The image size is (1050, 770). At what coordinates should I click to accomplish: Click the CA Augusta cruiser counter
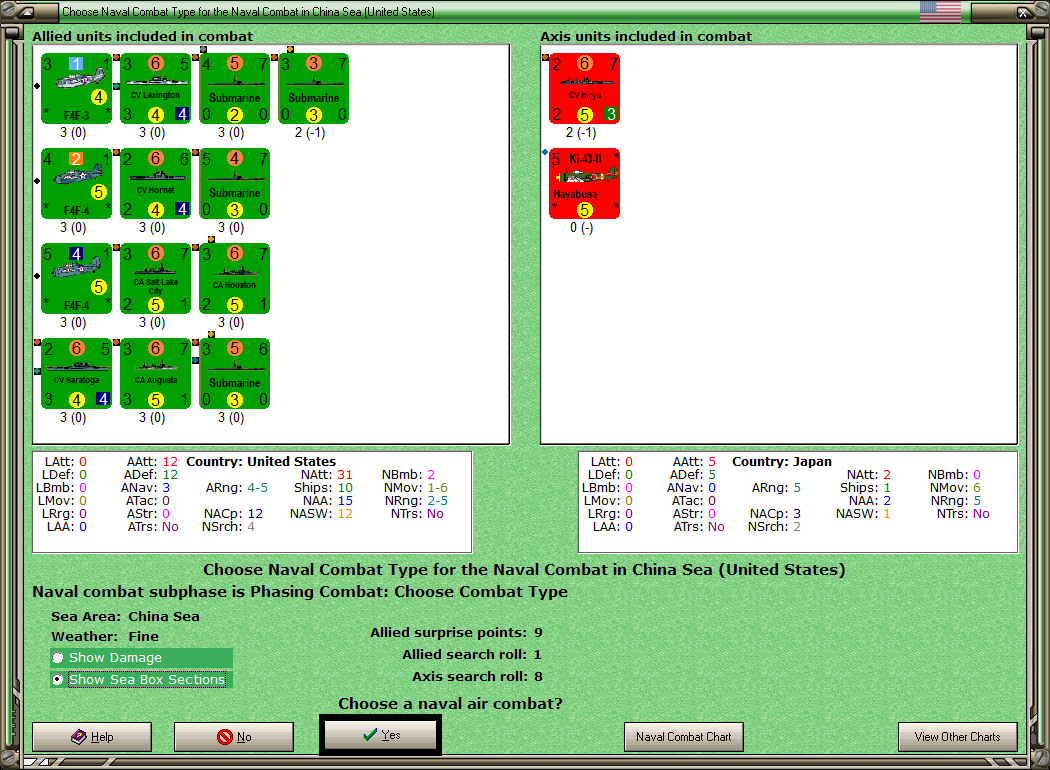[x=155, y=374]
